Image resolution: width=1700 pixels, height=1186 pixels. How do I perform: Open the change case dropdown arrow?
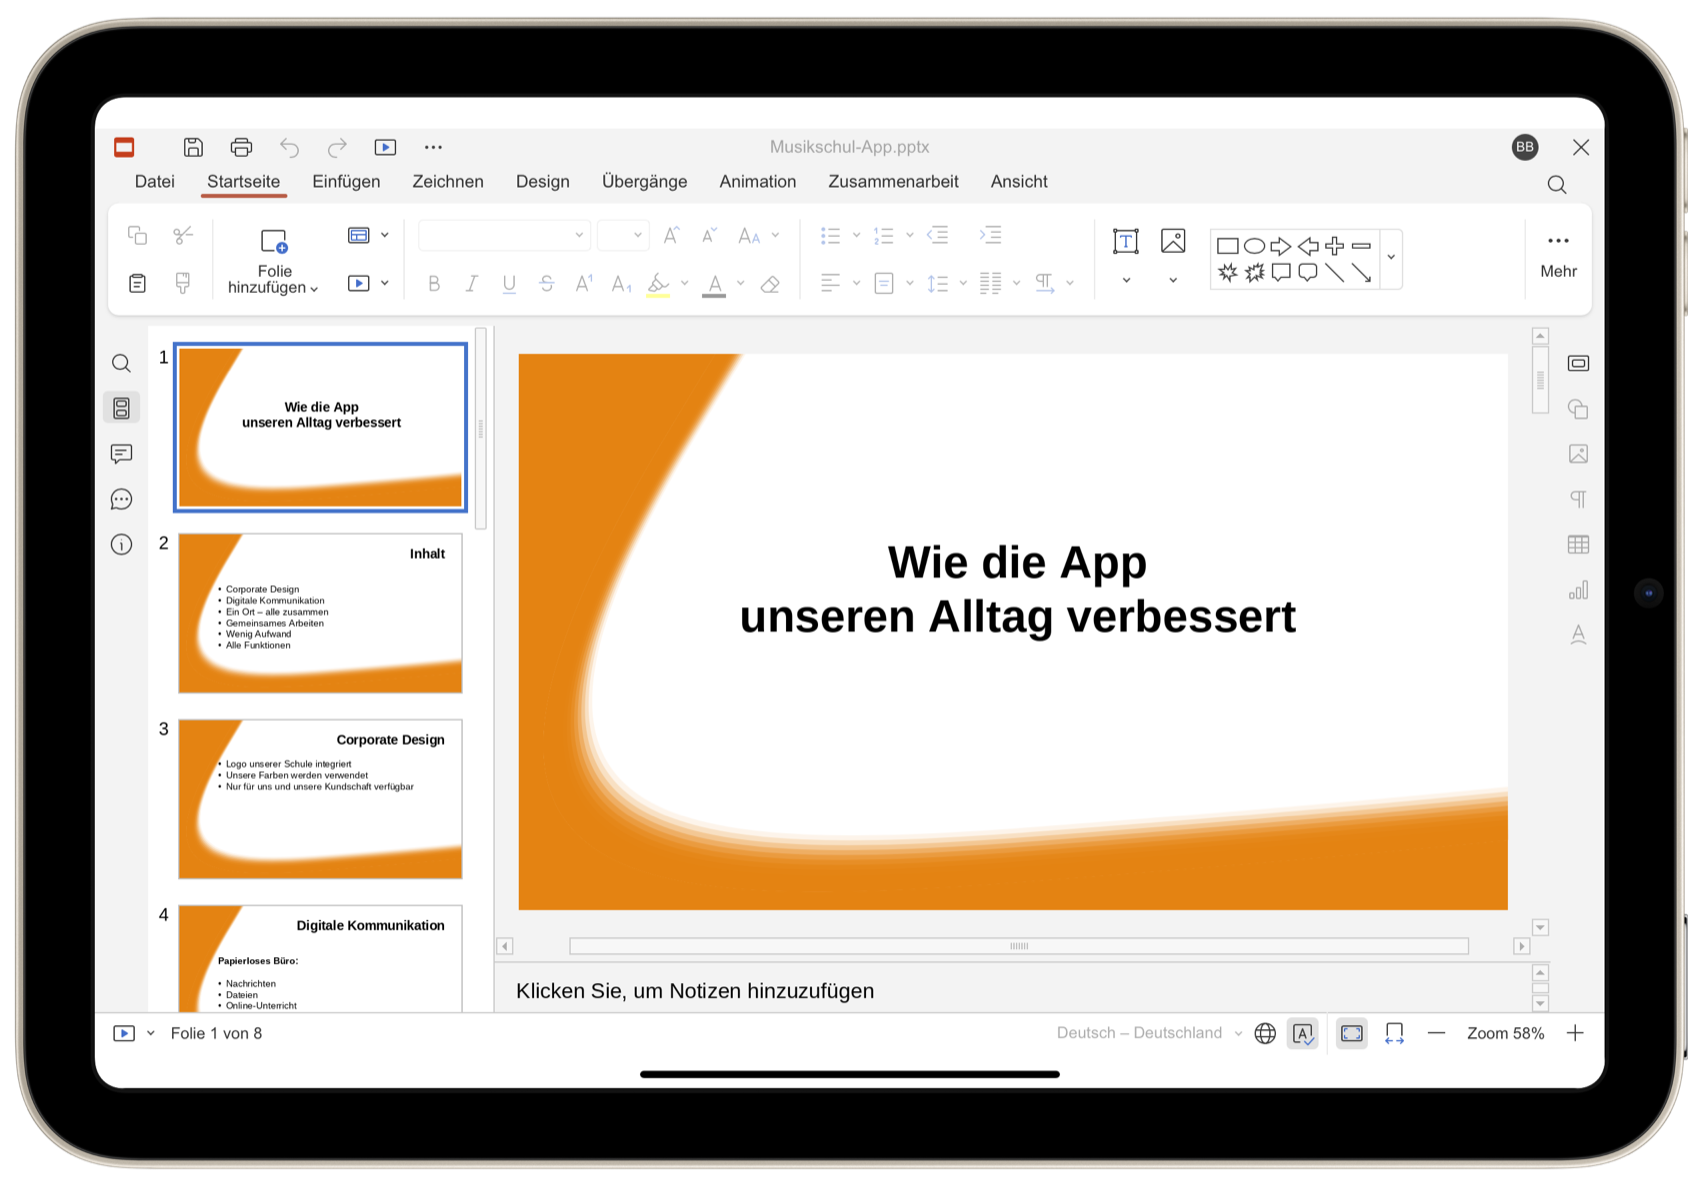(776, 236)
